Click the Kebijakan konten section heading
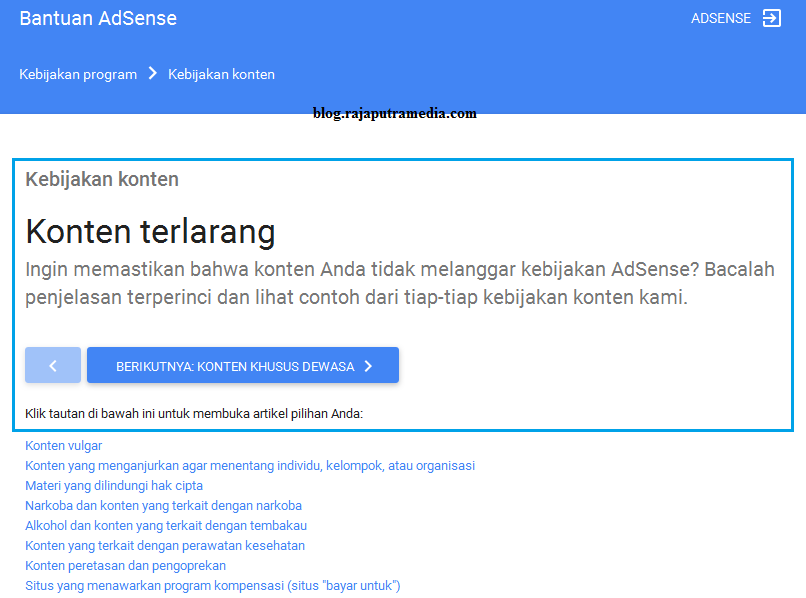The width and height of the screenshot is (806, 598). [102, 179]
